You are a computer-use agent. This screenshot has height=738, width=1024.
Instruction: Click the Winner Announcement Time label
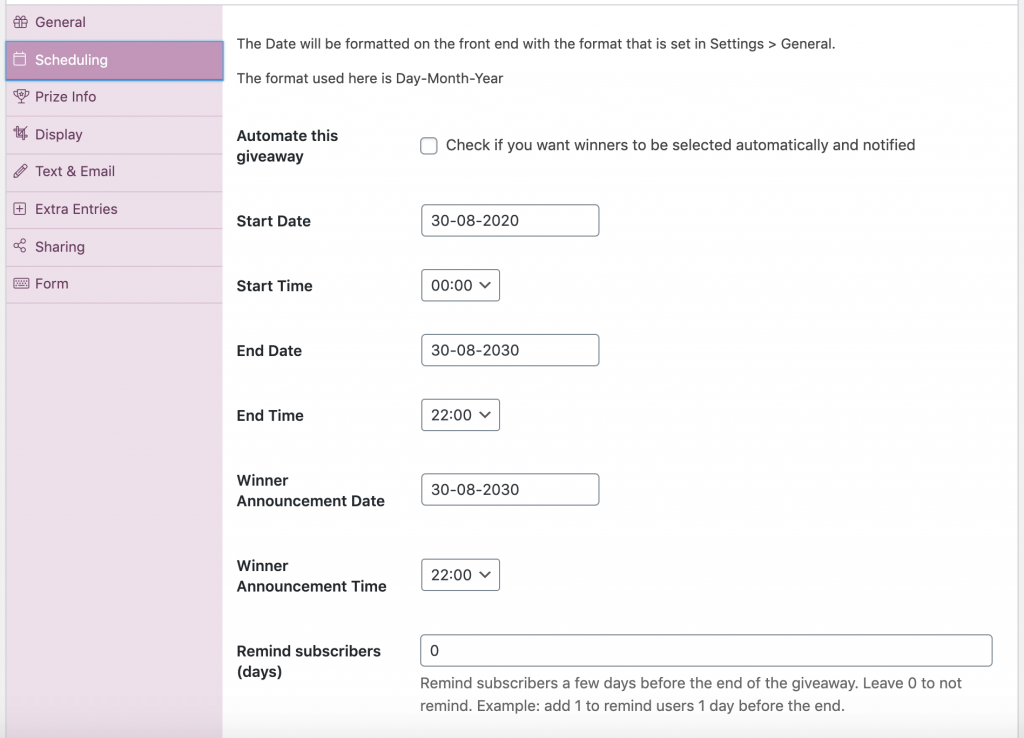click(312, 576)
